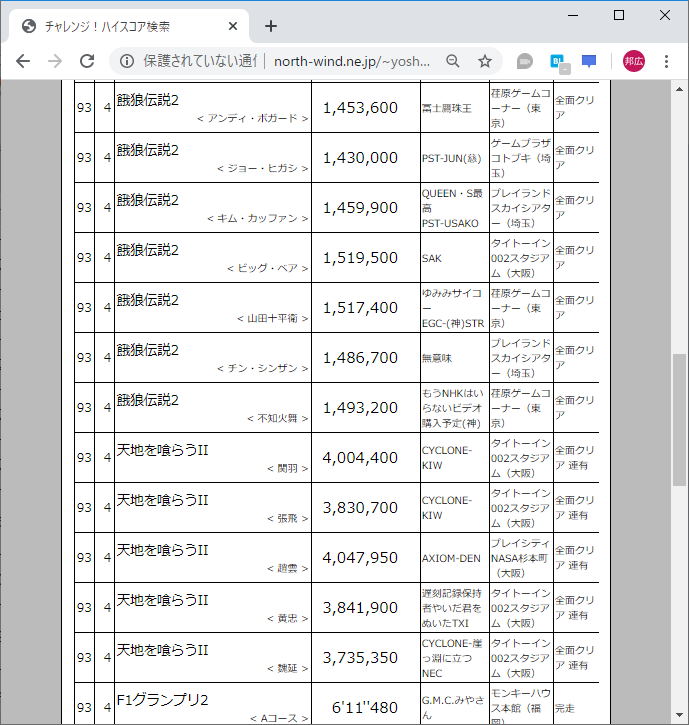This screenshot has height=725, width=689.
Task: Go back to the previous page
Action: [23, 61]
